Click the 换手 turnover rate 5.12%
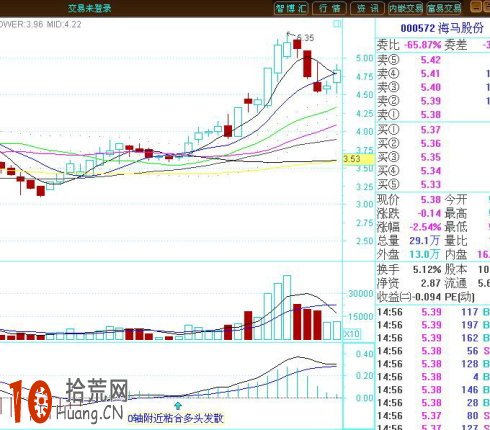The width and height of the screenshot is (490, 430). (427, 269)
